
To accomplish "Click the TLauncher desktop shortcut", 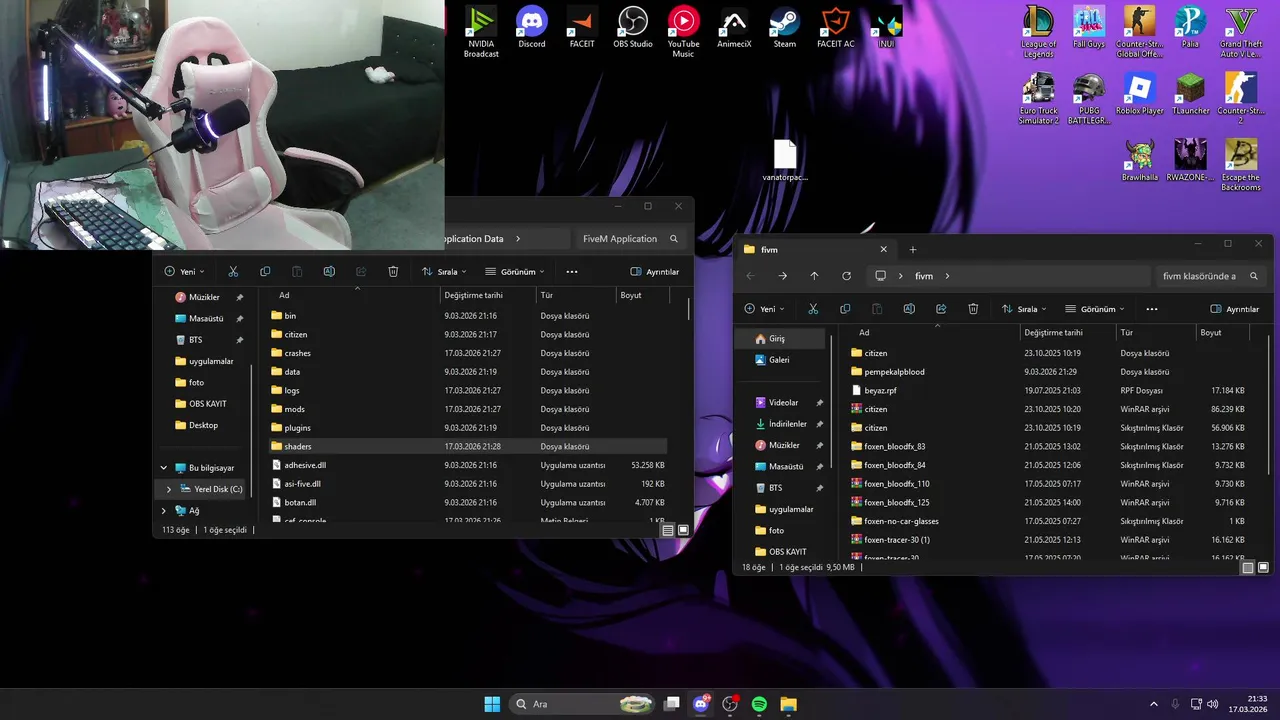I will [1190, 95].
